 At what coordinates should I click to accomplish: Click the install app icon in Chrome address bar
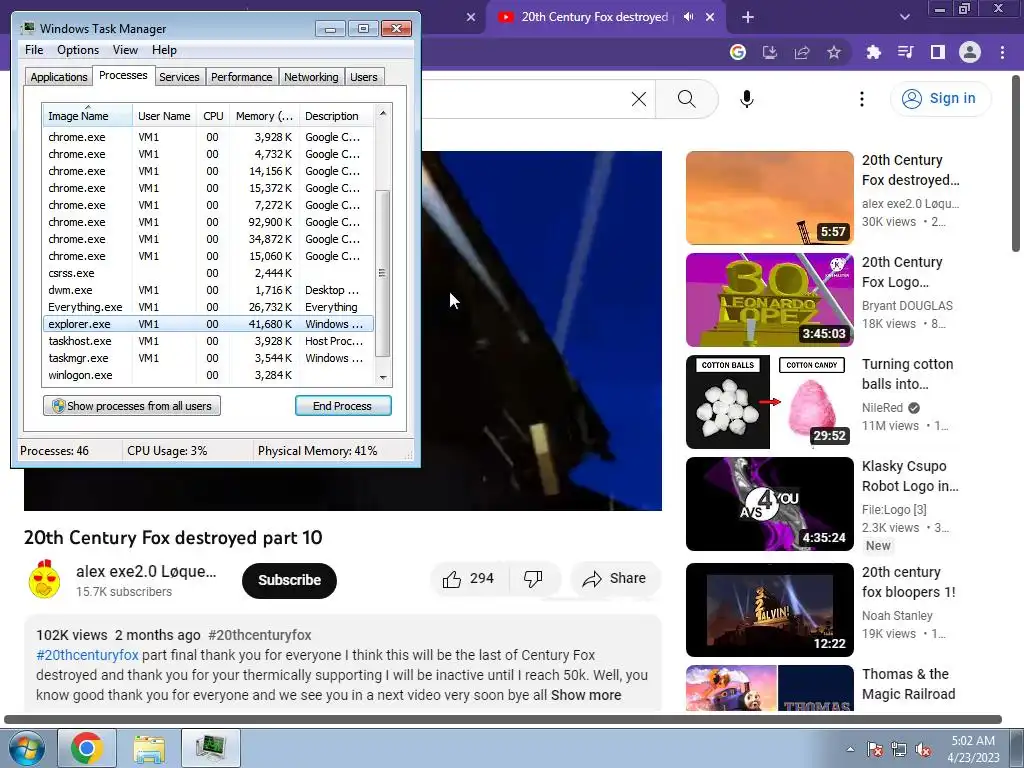pyautogui.click(x=770, y=52)
